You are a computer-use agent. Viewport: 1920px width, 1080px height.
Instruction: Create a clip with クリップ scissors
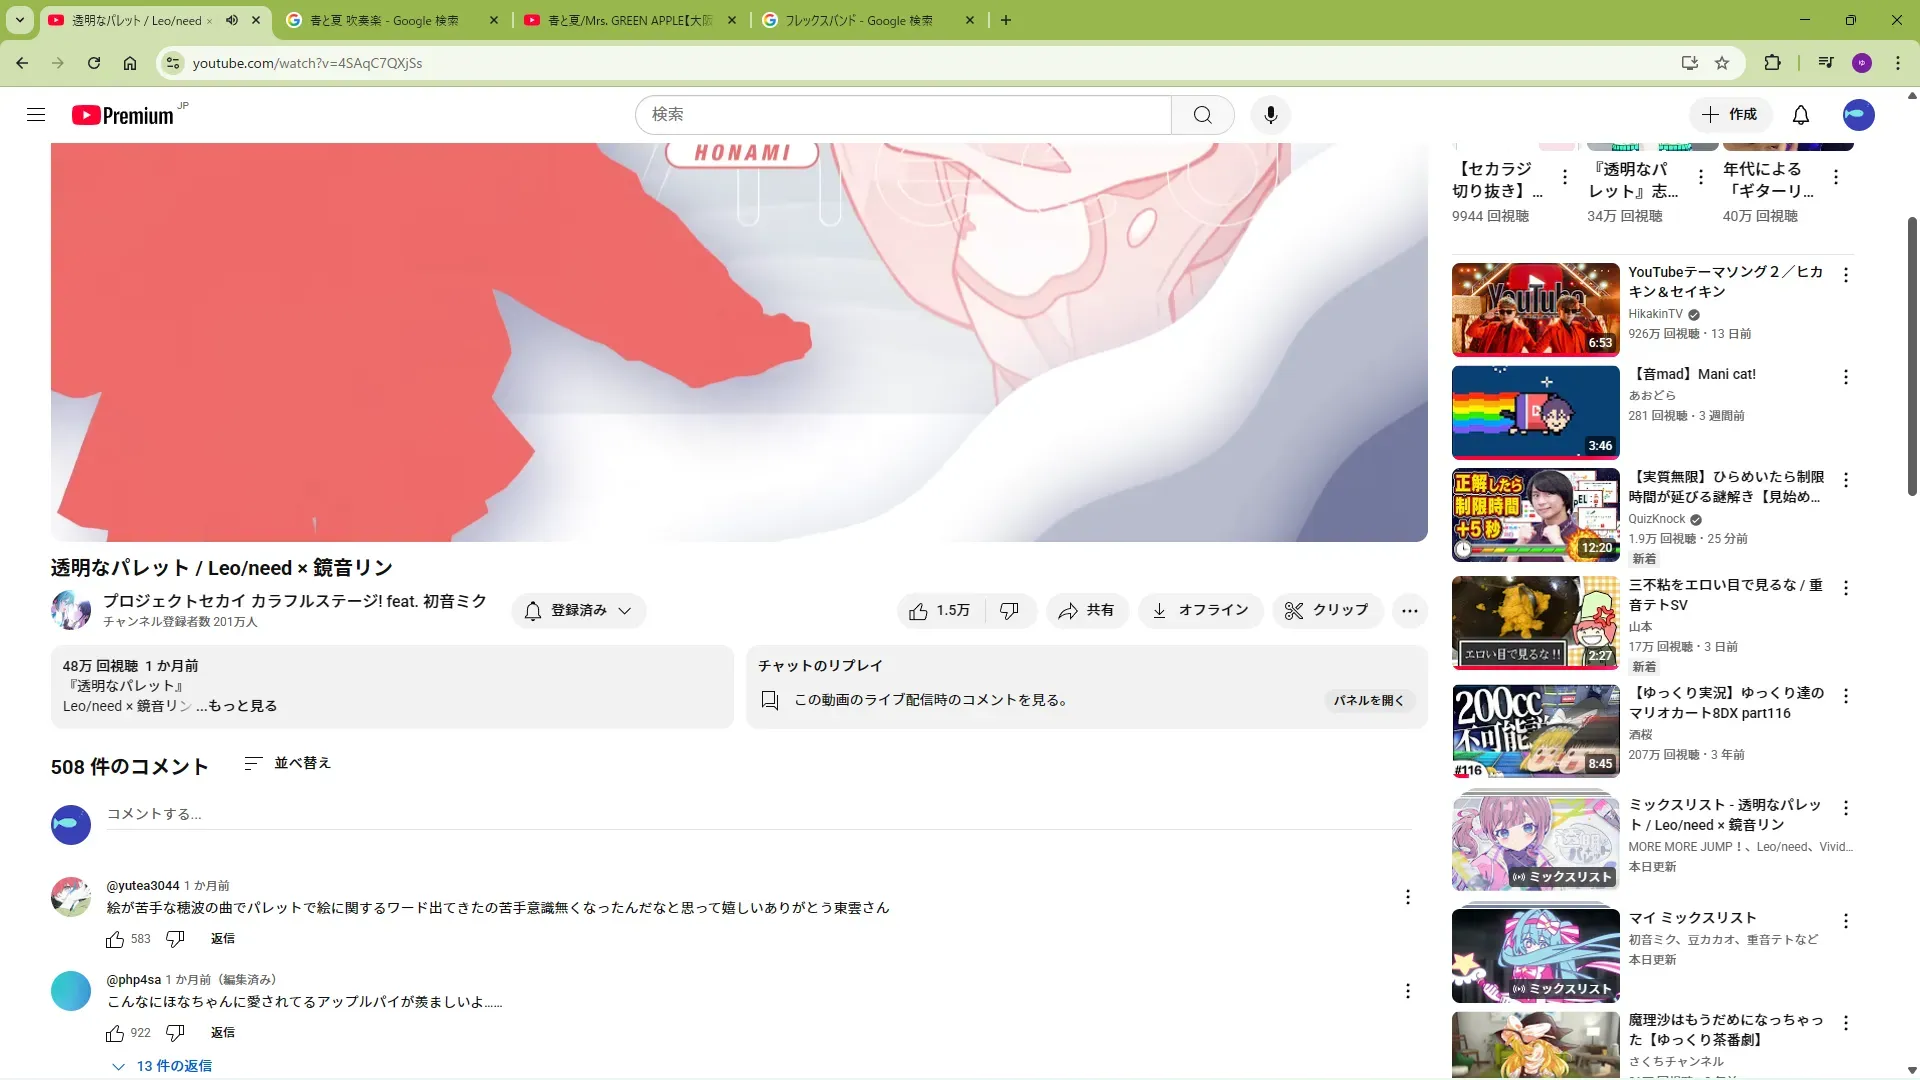pyautogui.click(x=1326, y=610)
